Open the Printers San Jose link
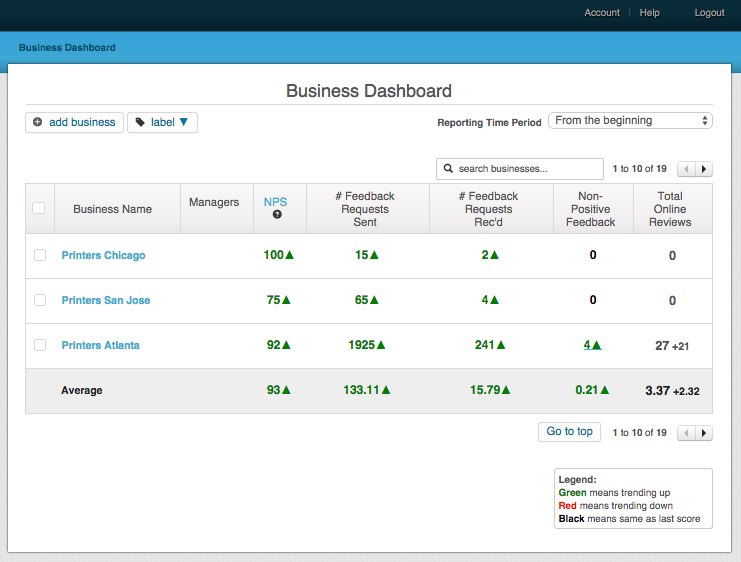Image resolution: width=741 pixels, height=562 pixels. [106, 300]
